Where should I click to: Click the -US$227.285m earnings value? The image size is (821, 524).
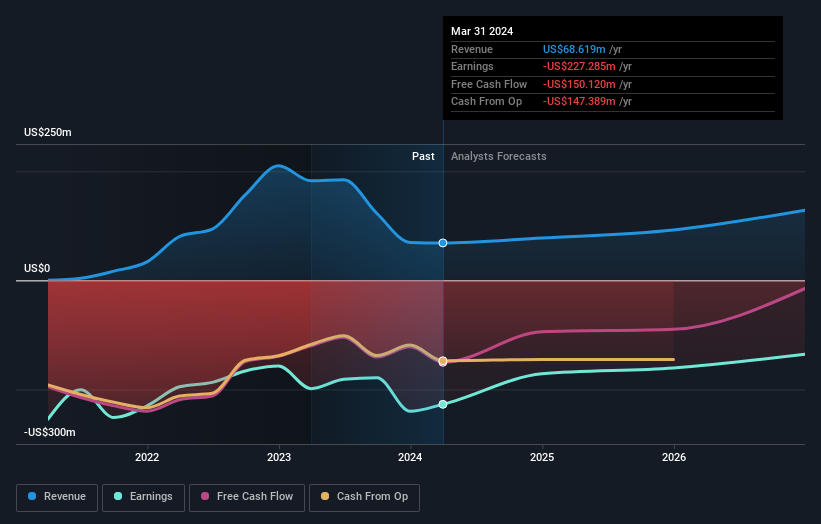(579, 66)
